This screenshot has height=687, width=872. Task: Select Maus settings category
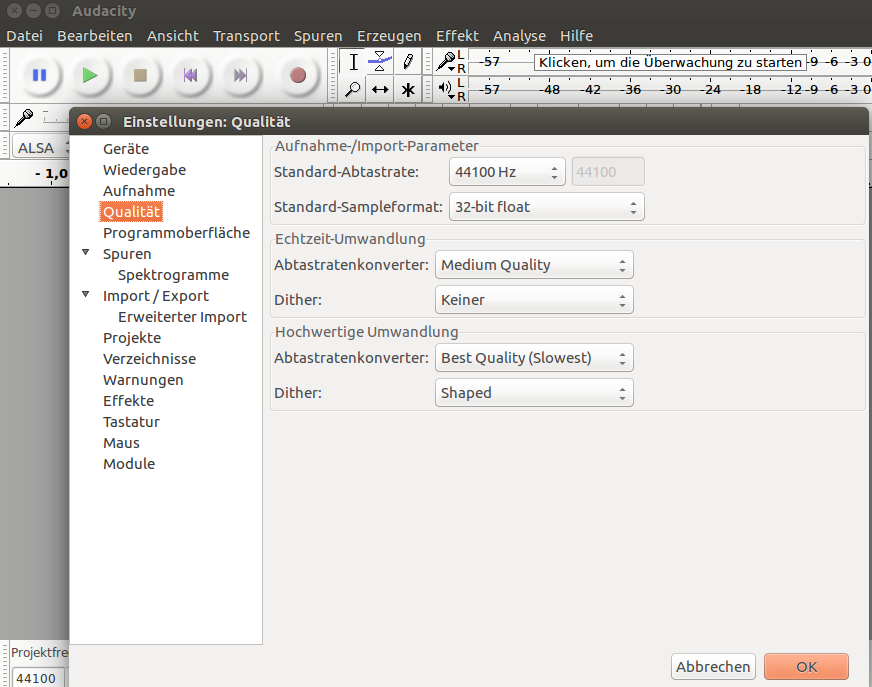pos(121,443)
